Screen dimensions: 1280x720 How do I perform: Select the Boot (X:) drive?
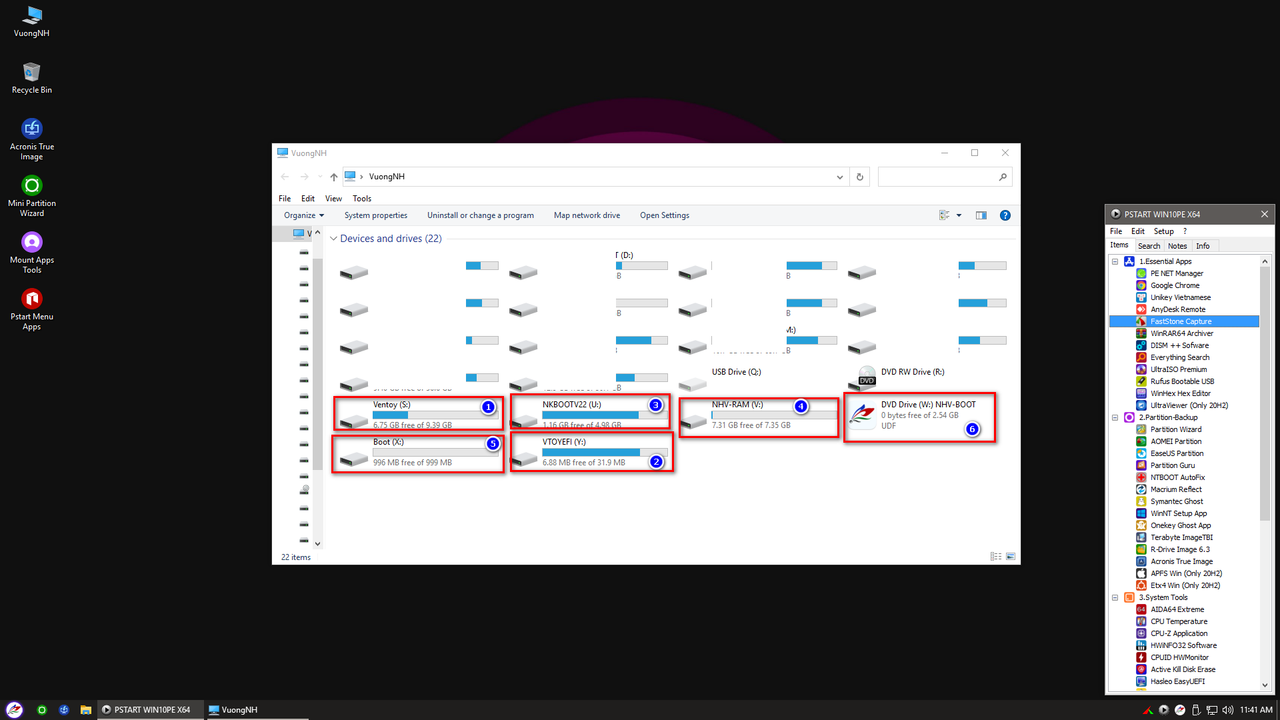point(418,452)
